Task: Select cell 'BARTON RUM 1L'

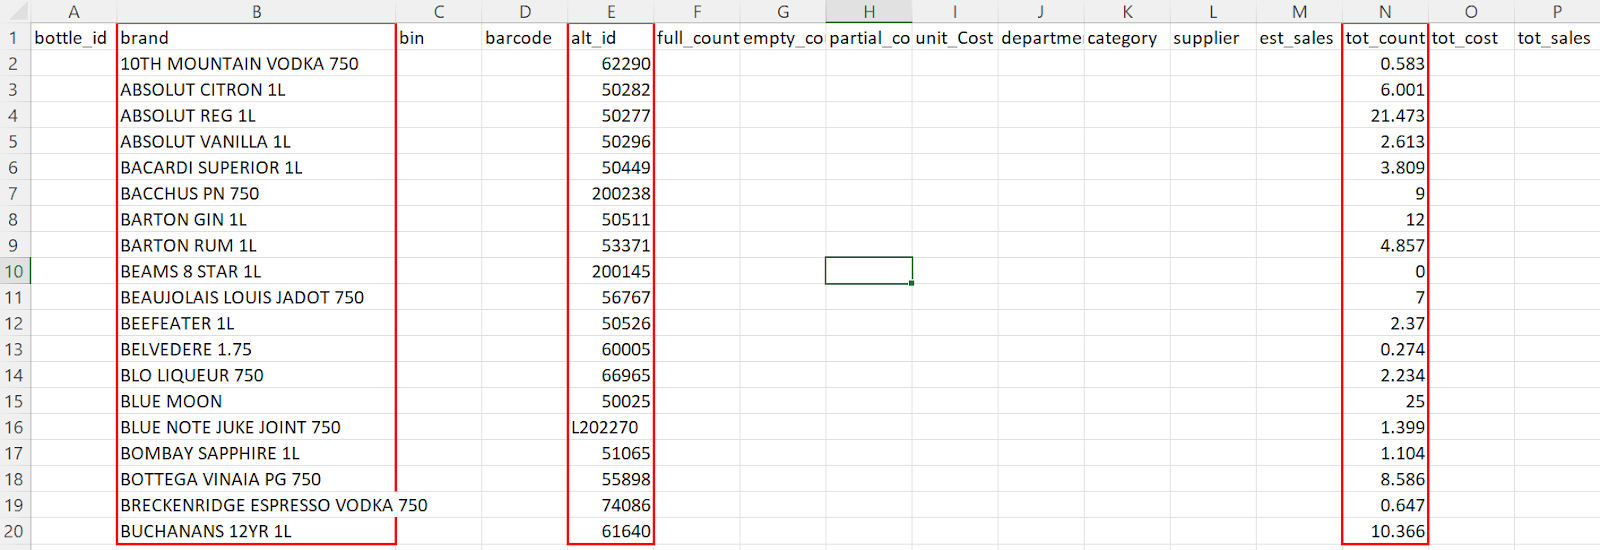Action: tap(256, 245)
